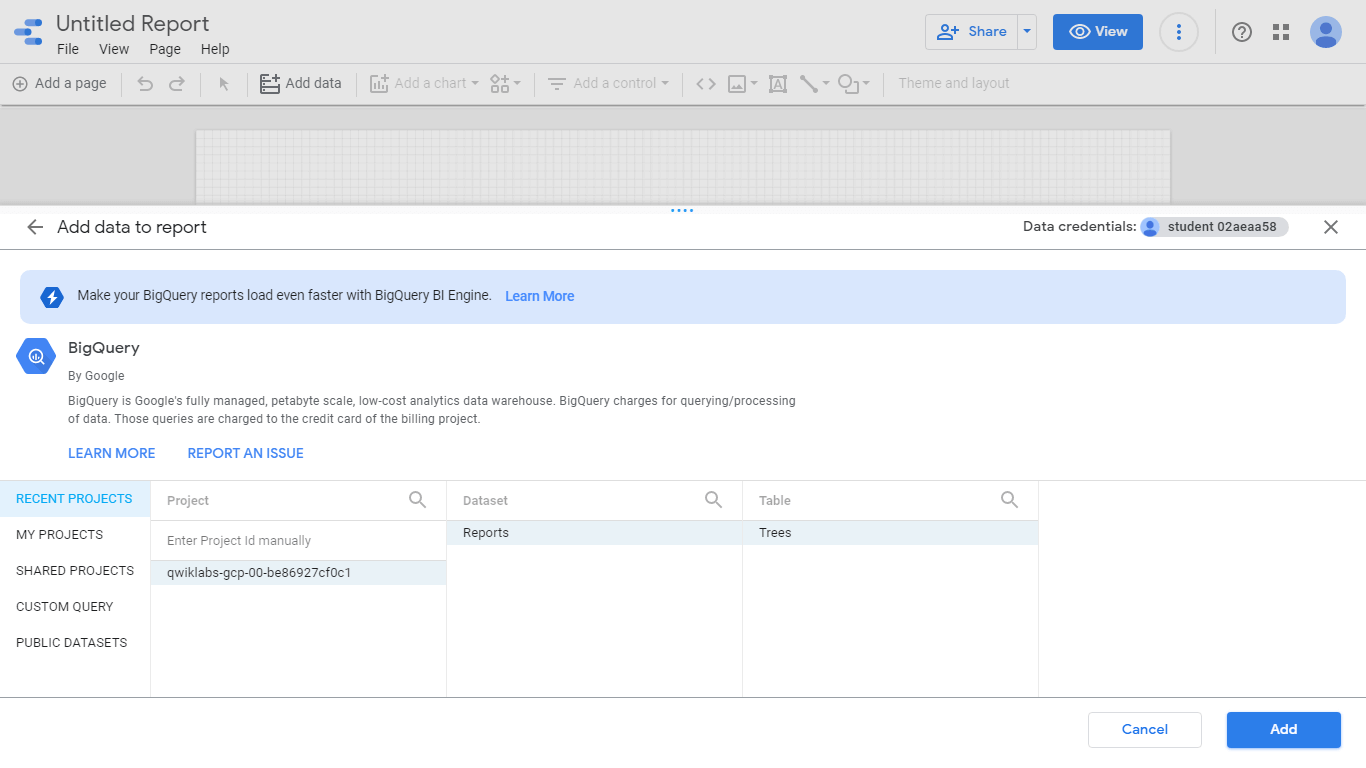The height and width of the screenshot is (768, 1366).
Task: Open the Add a chart dropdown
Action: tap(424, 84)
